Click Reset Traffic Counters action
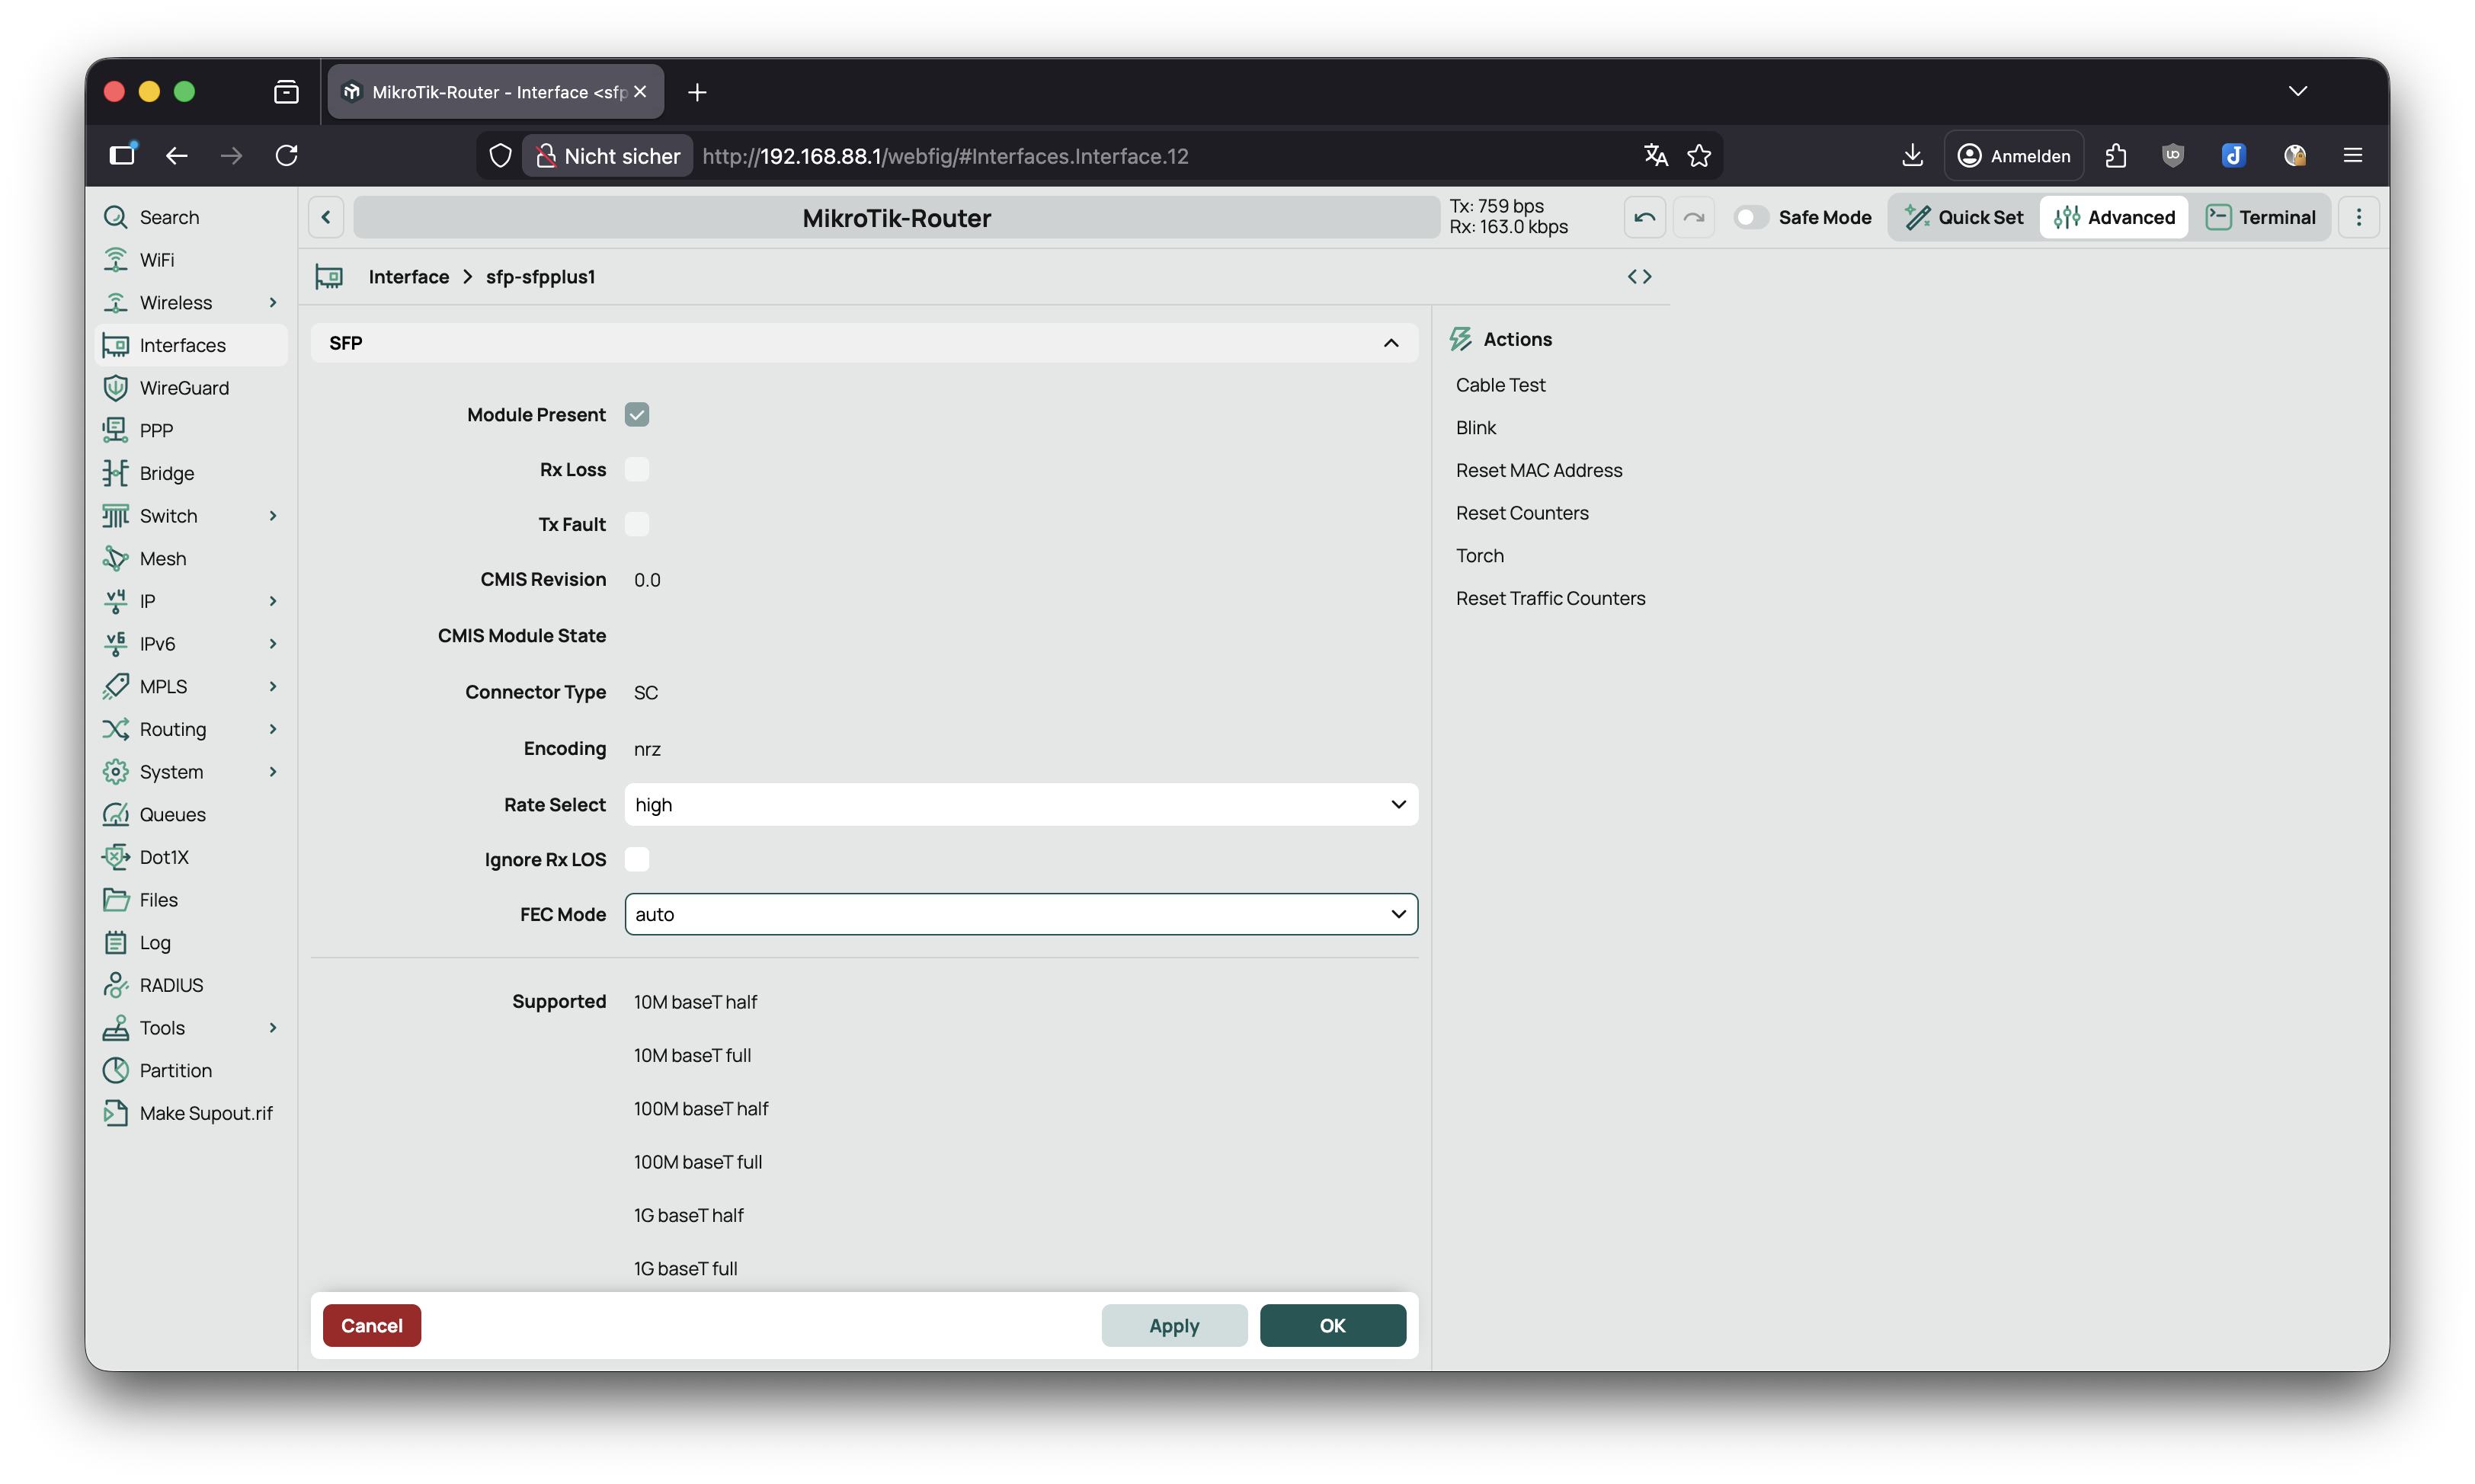 [1550, 598]
